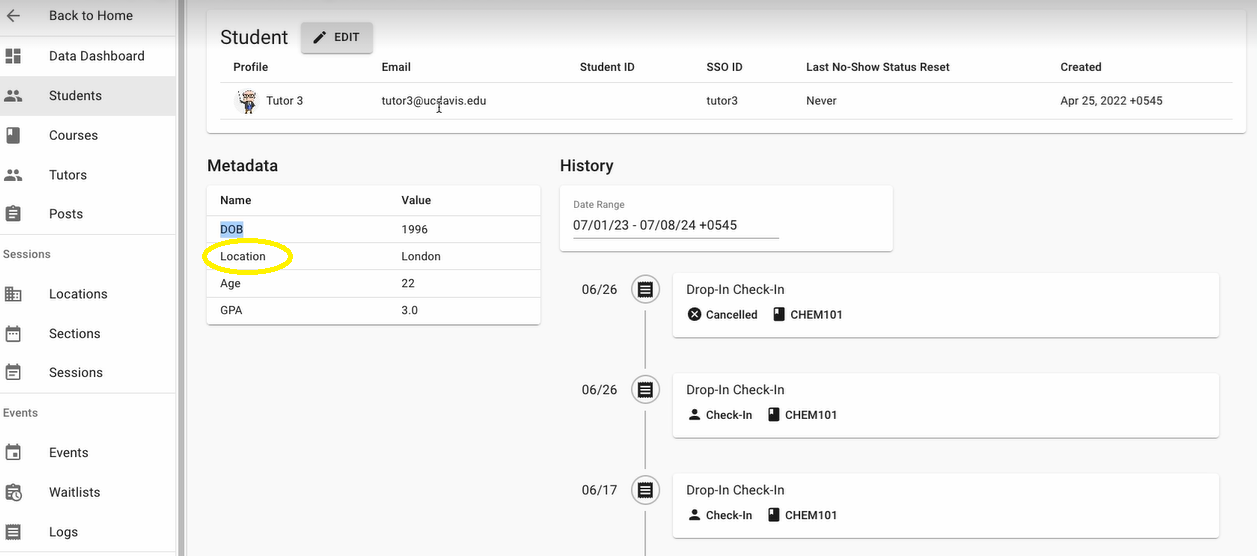Open Locations building icon in sidebar
This screenshot has width=1257, height=556.
(13, 294)
